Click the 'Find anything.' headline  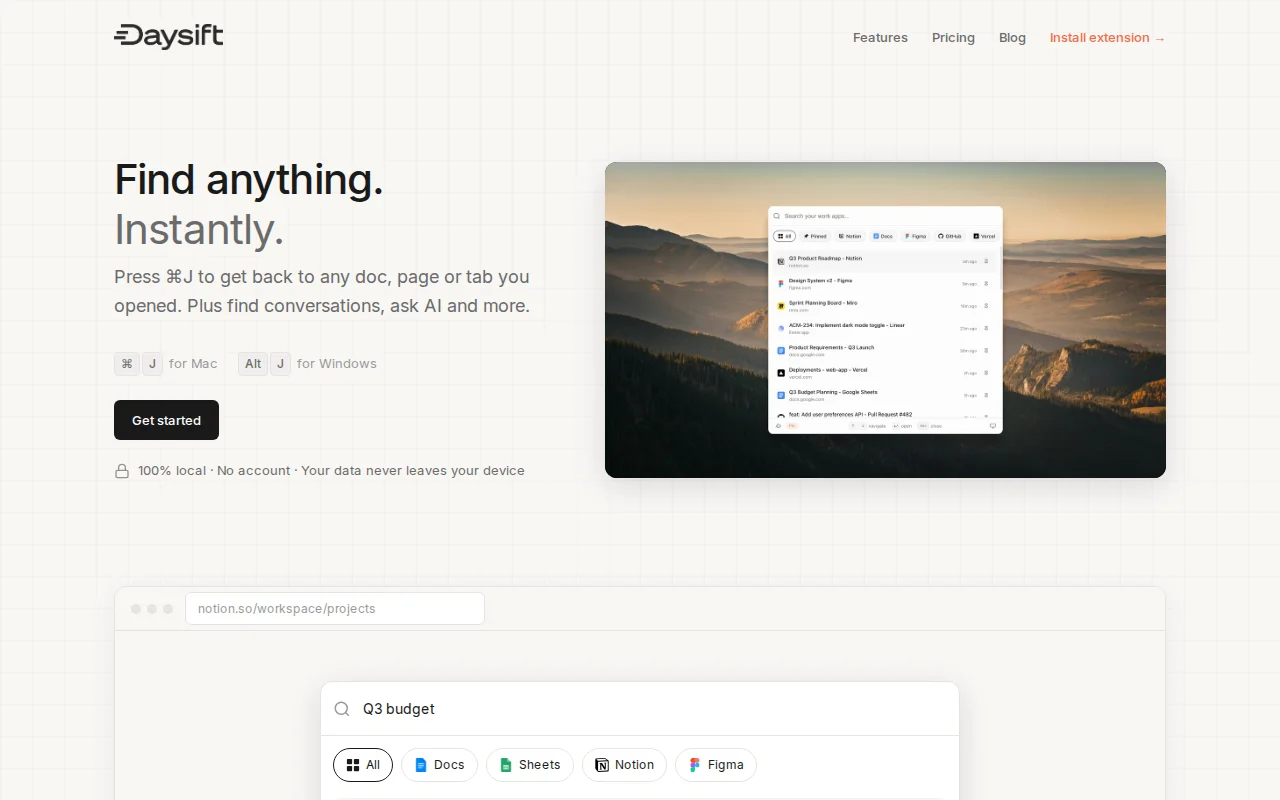click(x=249, y=180)
